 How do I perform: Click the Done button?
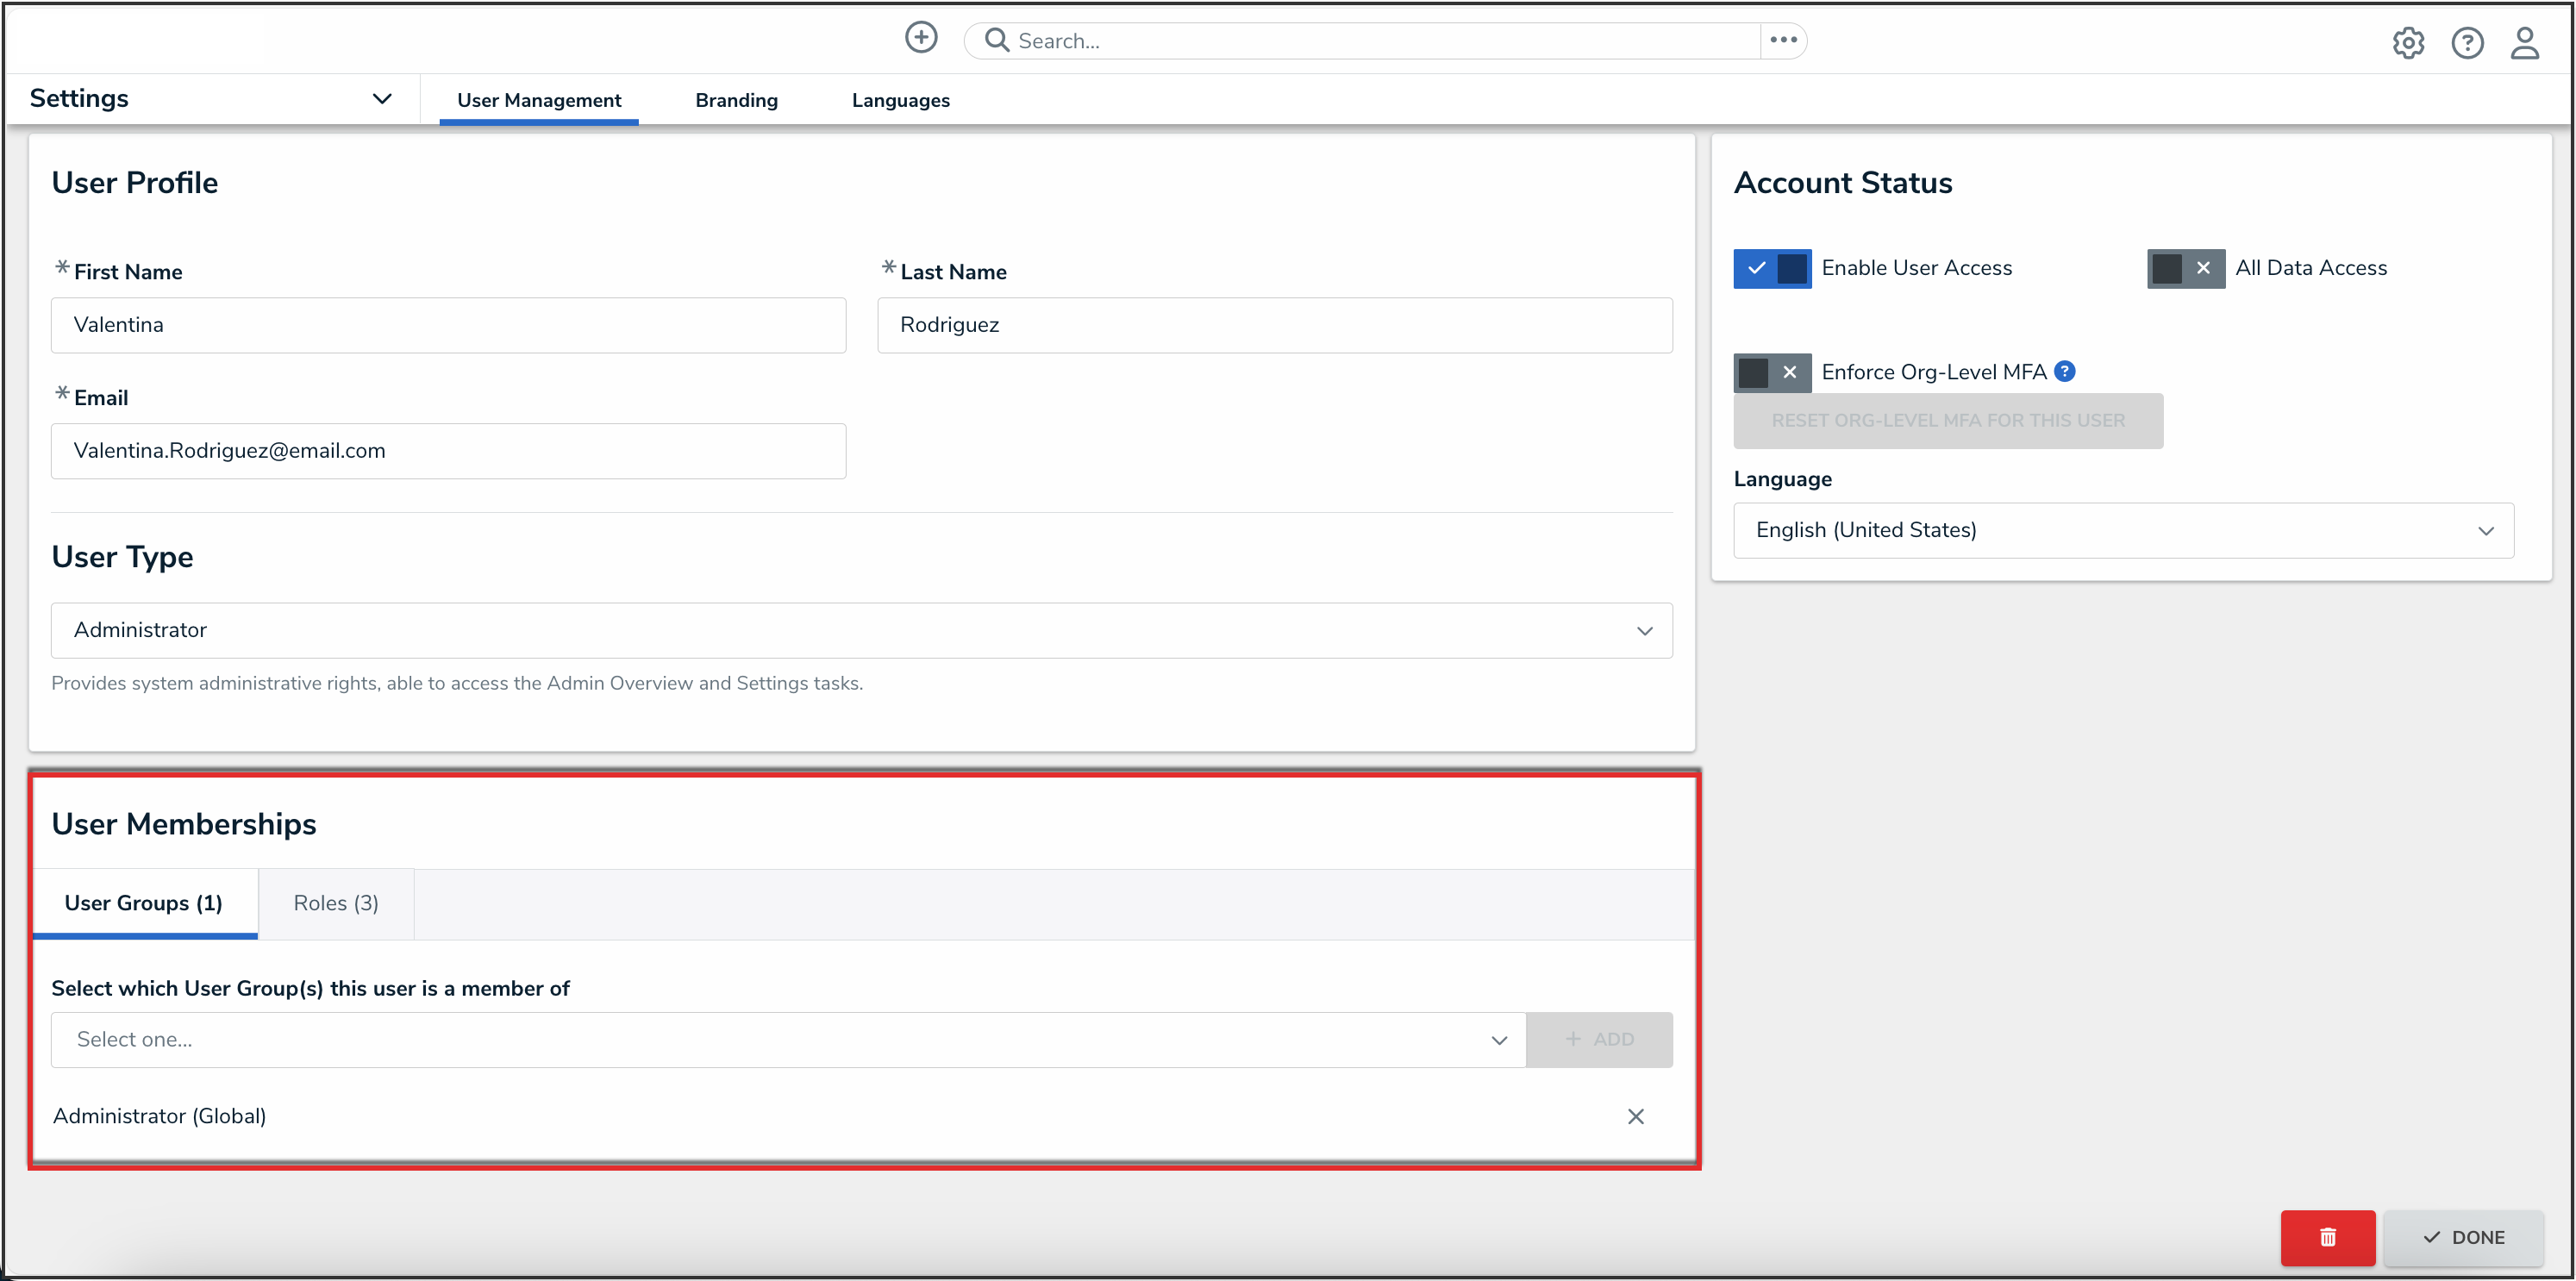click(x=2463, y=1237)
